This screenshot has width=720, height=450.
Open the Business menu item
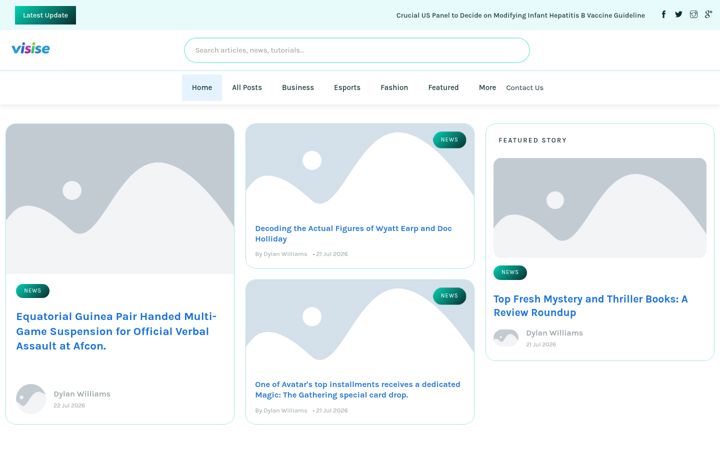pyautogui.click(x=298, y=87)
